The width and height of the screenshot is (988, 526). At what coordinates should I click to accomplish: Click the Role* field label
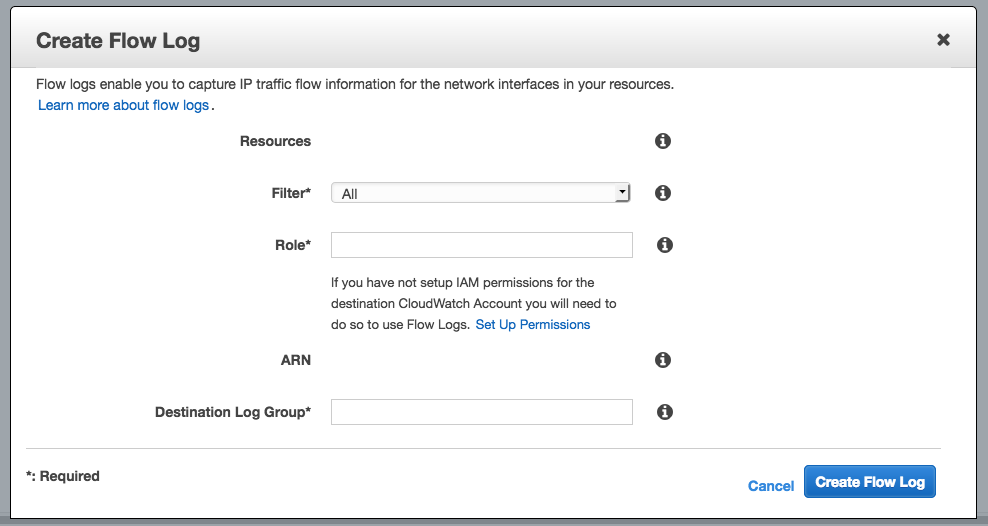tap(293, 245)
